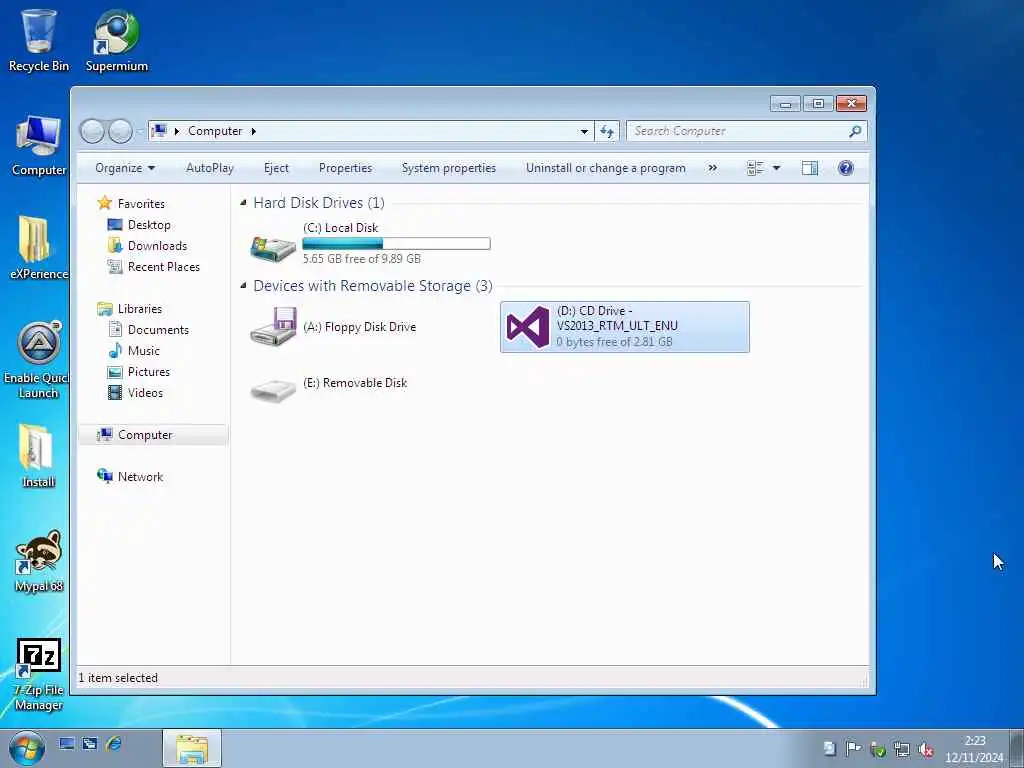Launch Internet Explorer from quick launch

click(x=114, y=744)
